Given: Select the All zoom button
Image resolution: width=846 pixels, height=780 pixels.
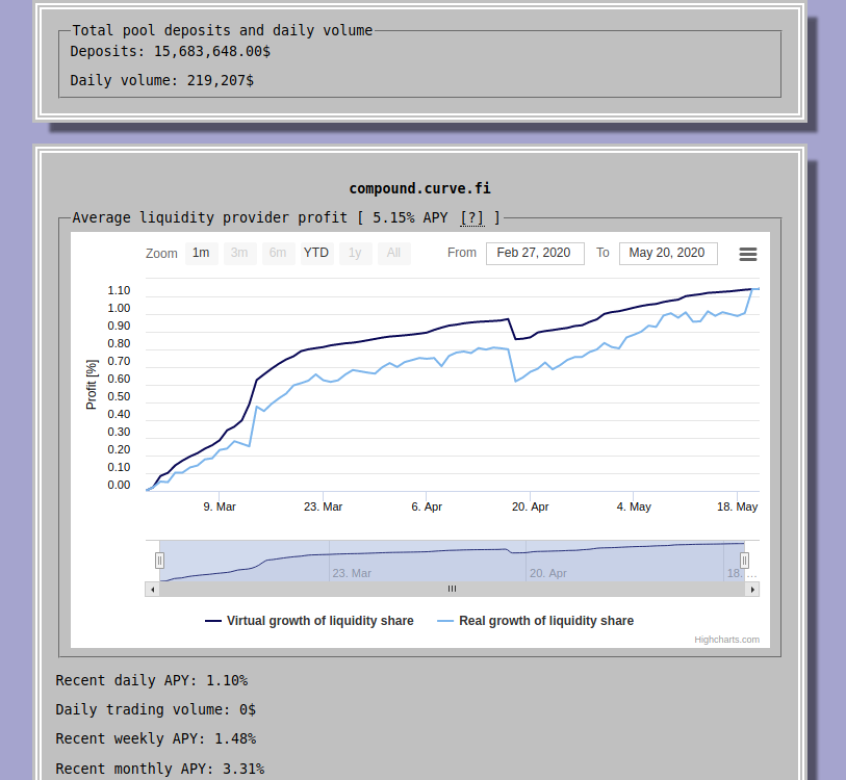Looking at the screenshot, I should click(x=394, y=253).
